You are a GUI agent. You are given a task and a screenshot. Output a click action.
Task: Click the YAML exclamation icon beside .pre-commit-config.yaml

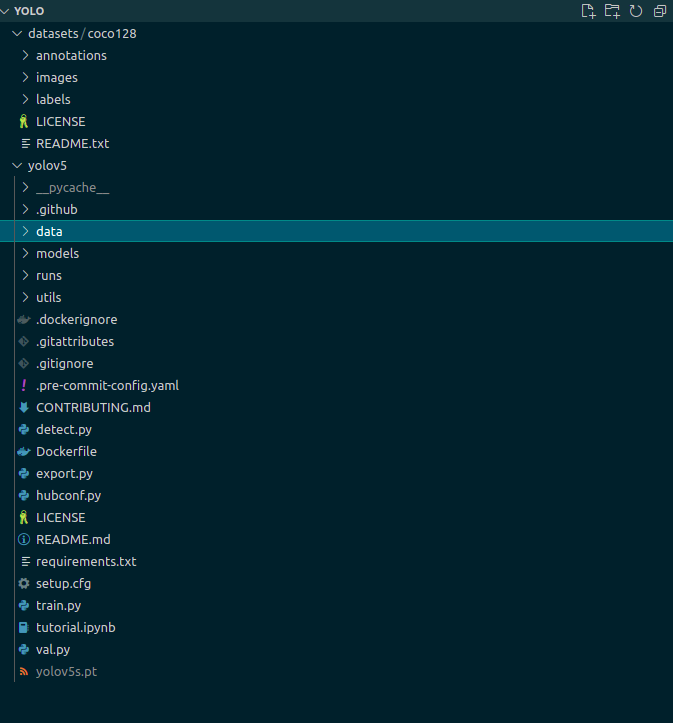(x=24, y=385)
